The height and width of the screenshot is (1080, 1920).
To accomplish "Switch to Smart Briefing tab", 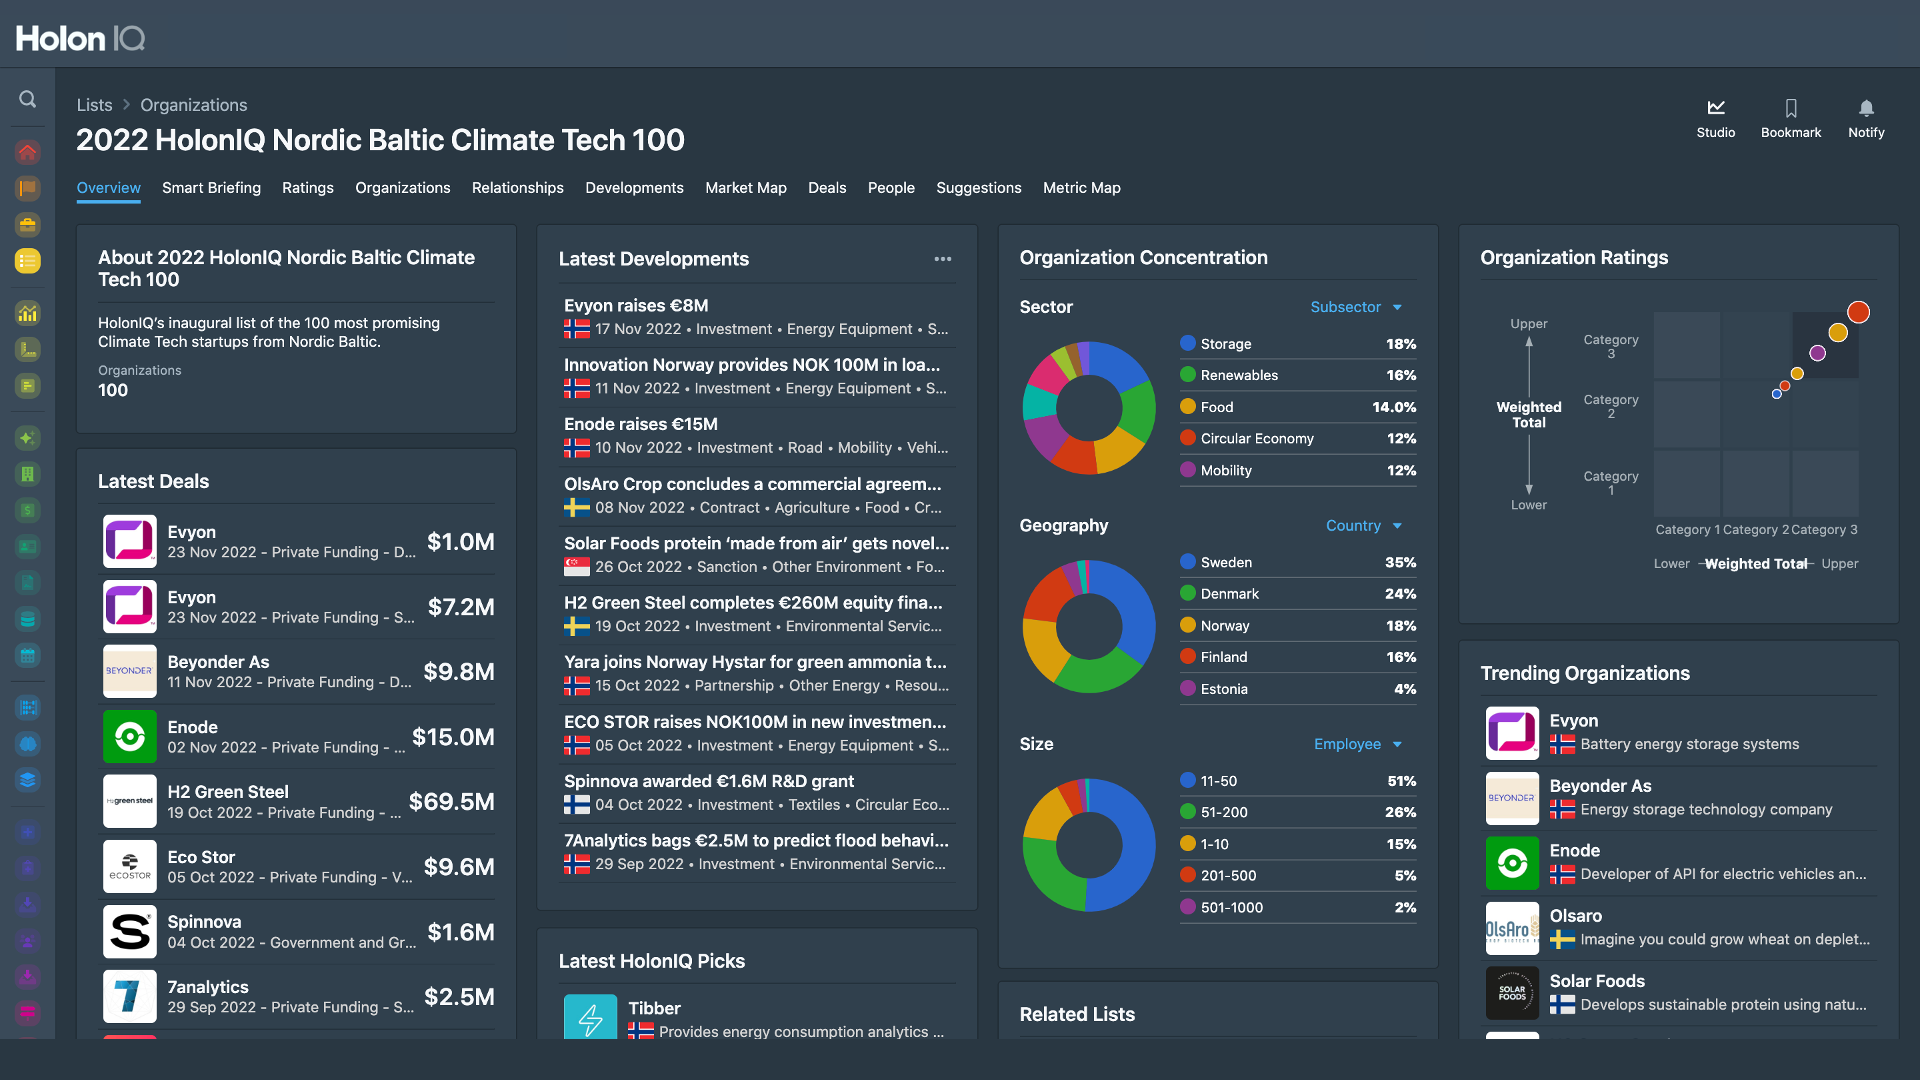I will [x=211, y=188].
